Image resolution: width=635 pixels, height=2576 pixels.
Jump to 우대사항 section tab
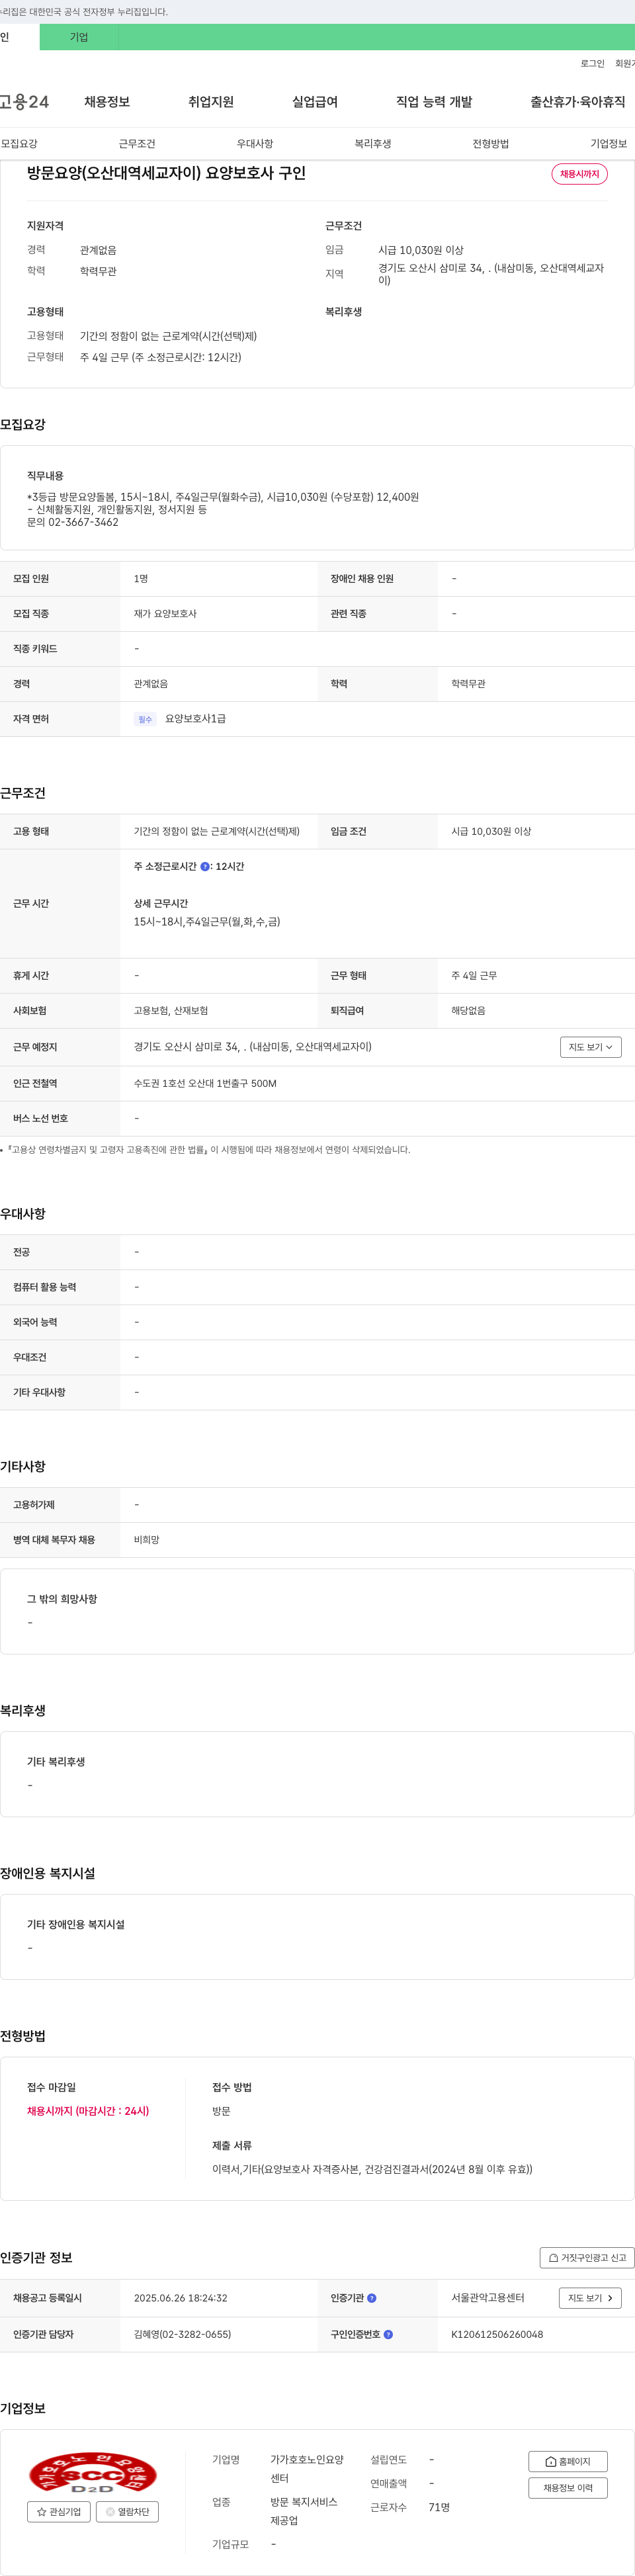pyautogui.click(x=255, y=144)
